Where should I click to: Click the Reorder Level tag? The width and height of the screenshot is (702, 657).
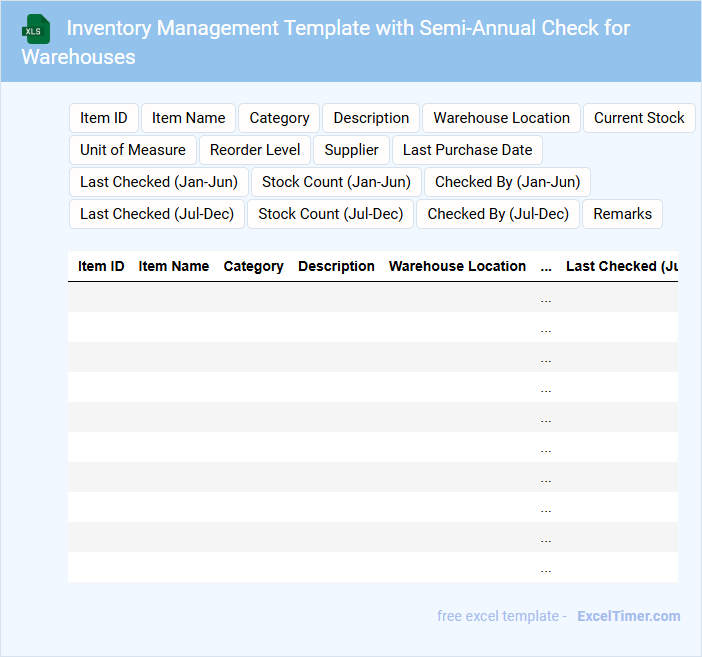(255, 150)
